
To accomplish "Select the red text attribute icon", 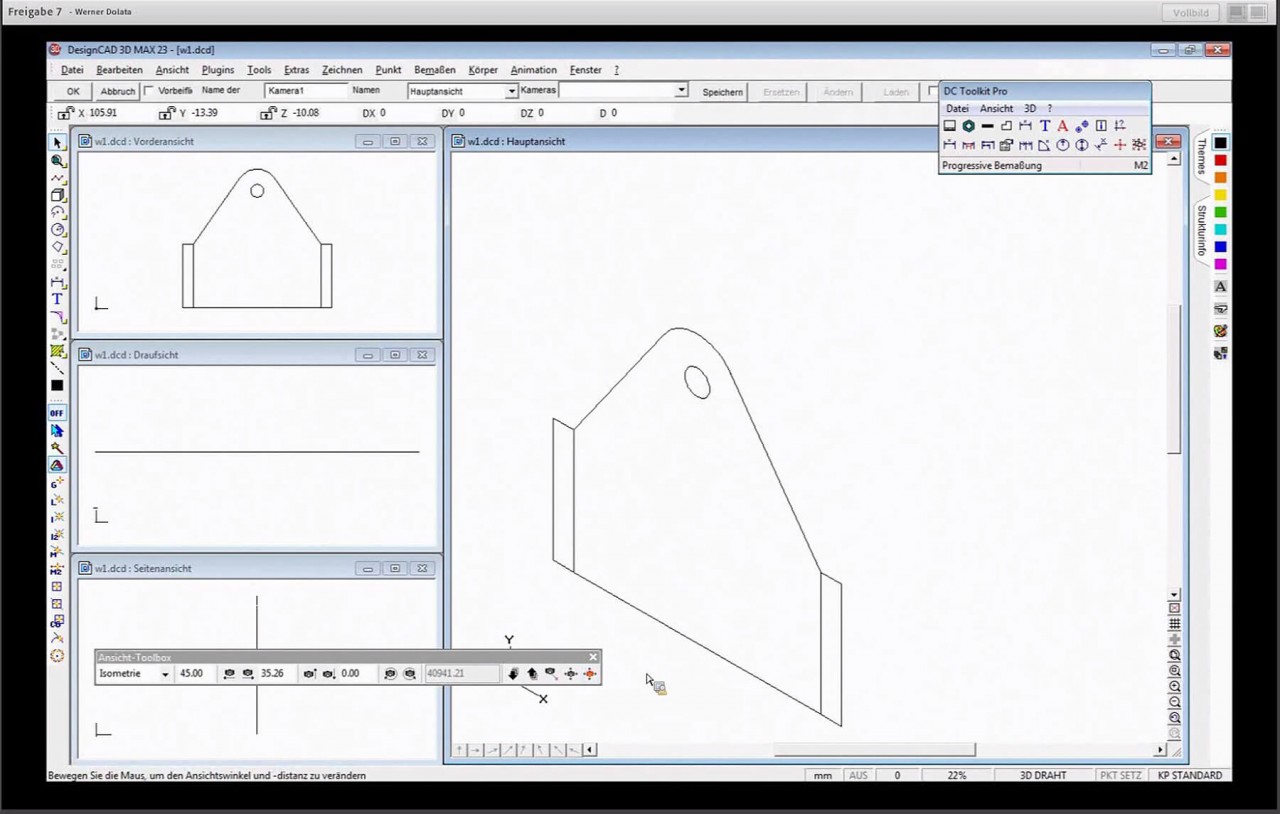I will 1062,126.
